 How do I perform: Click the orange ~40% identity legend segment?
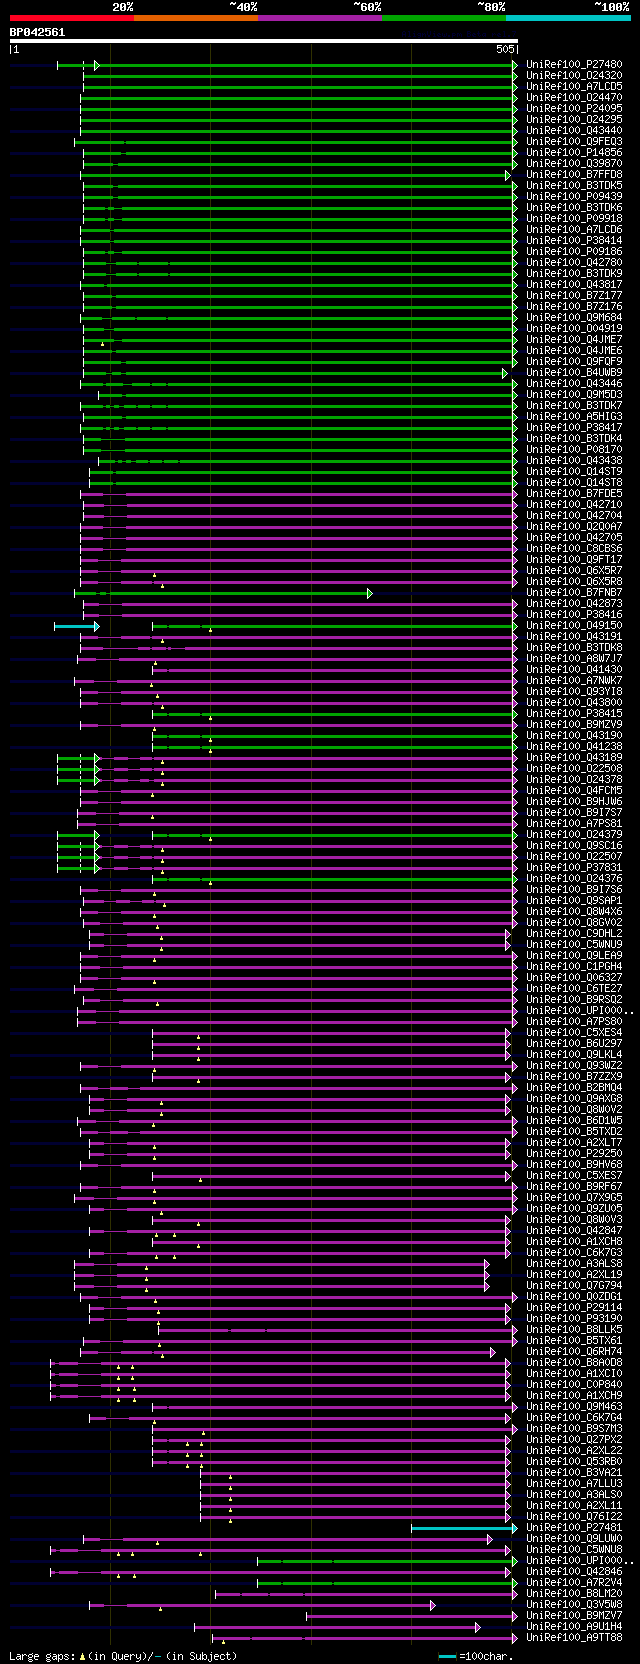click(195, 18)
